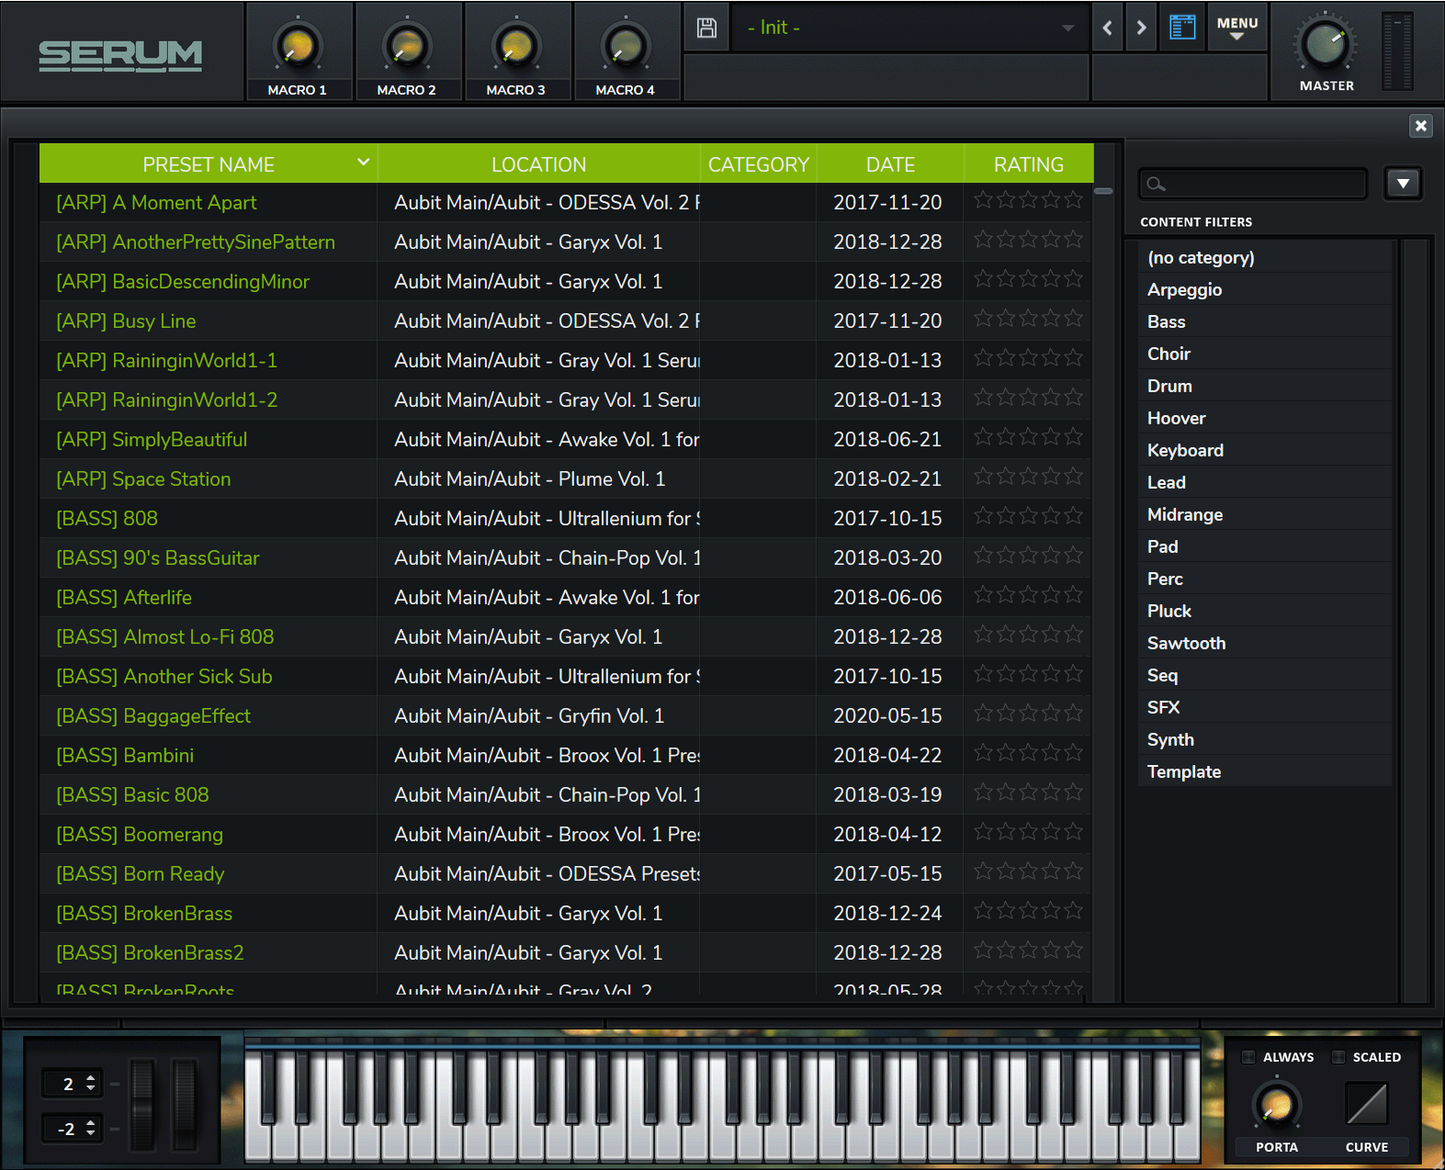Click the Serum logo

point(120,55)
